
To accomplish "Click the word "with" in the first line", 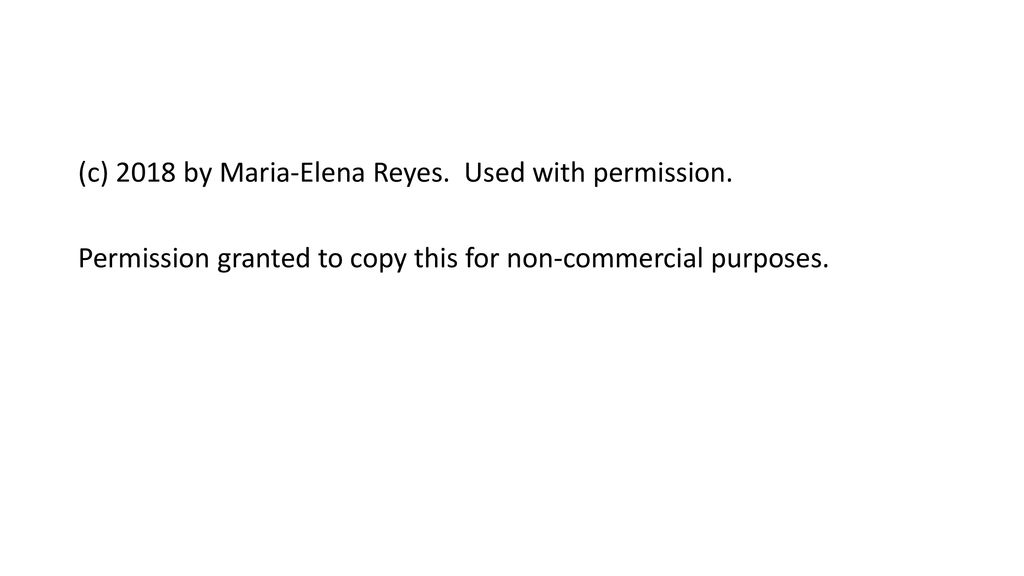I will pos(558,173).
